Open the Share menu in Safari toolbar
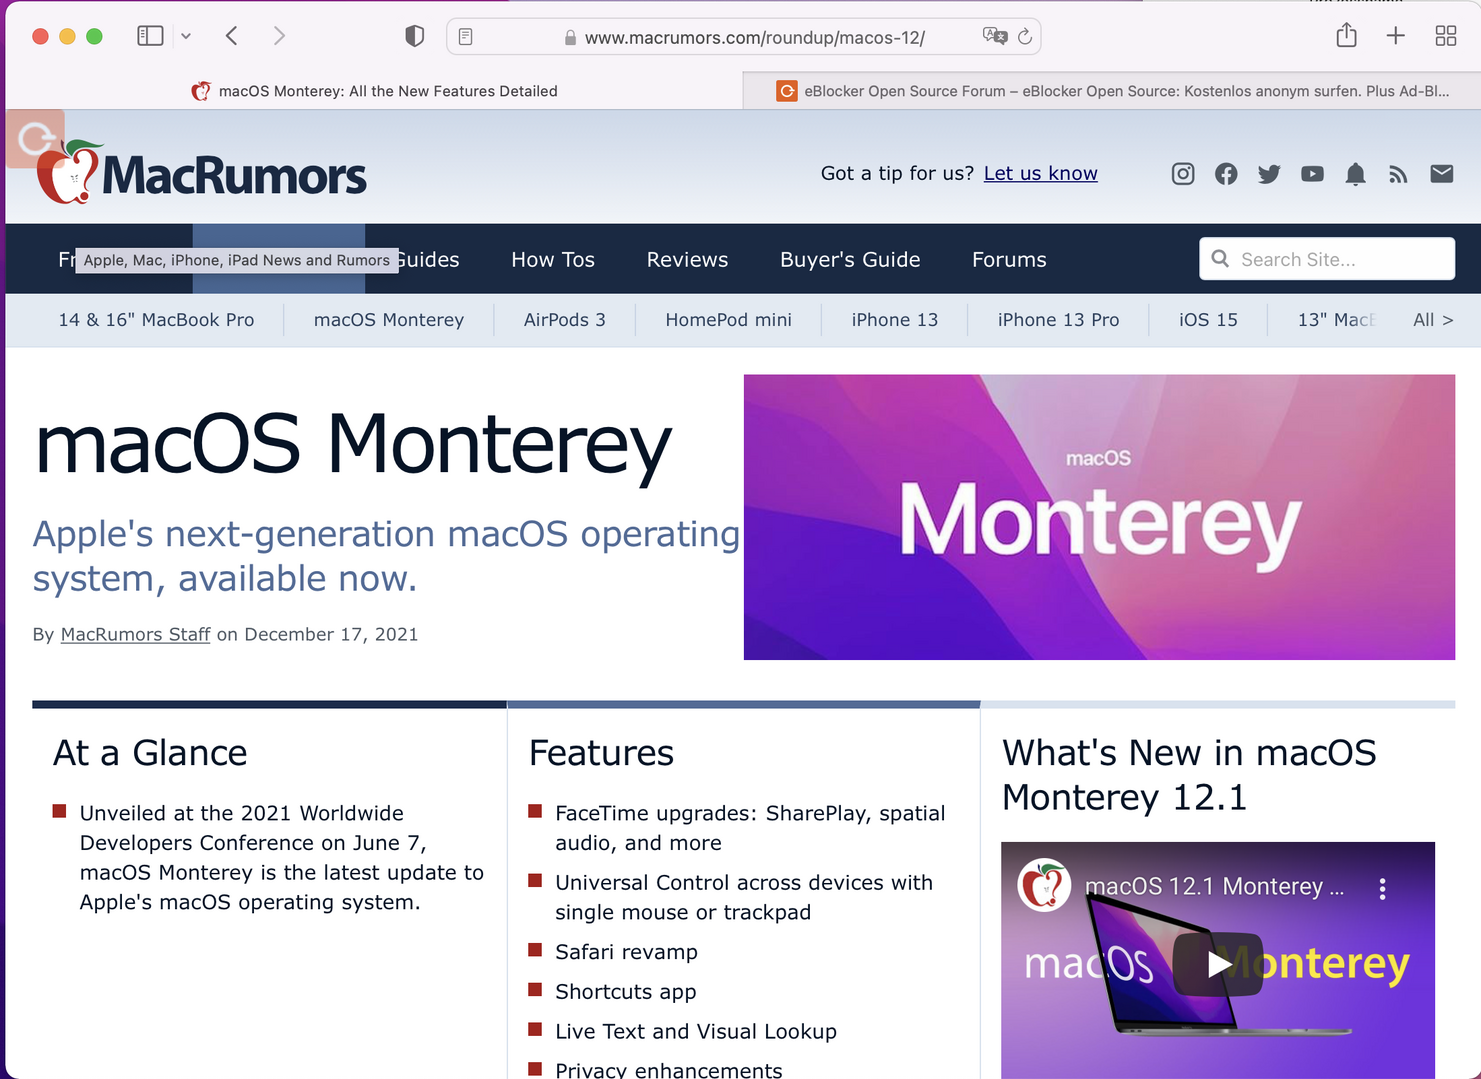 [1346, 35]
